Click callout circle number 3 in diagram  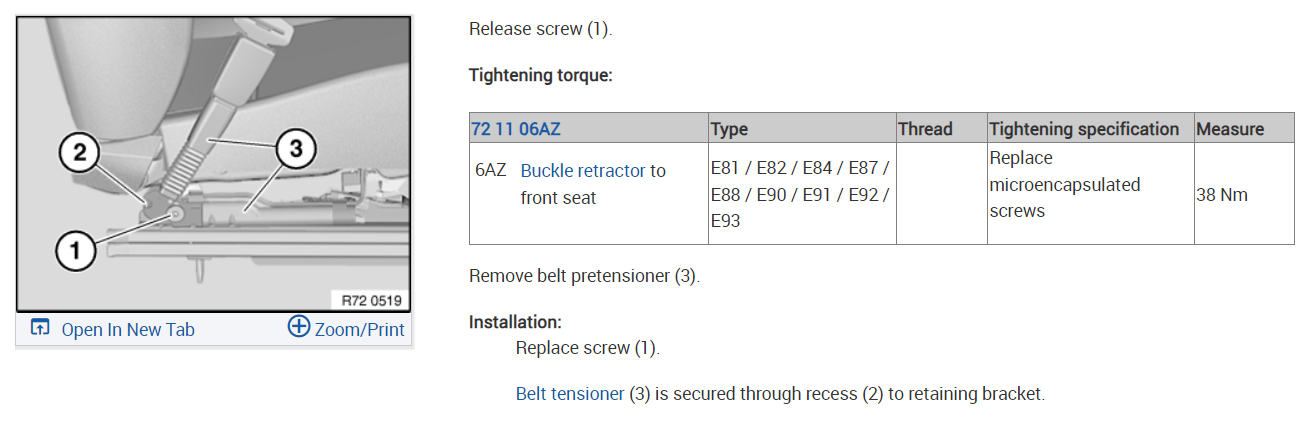294,151
